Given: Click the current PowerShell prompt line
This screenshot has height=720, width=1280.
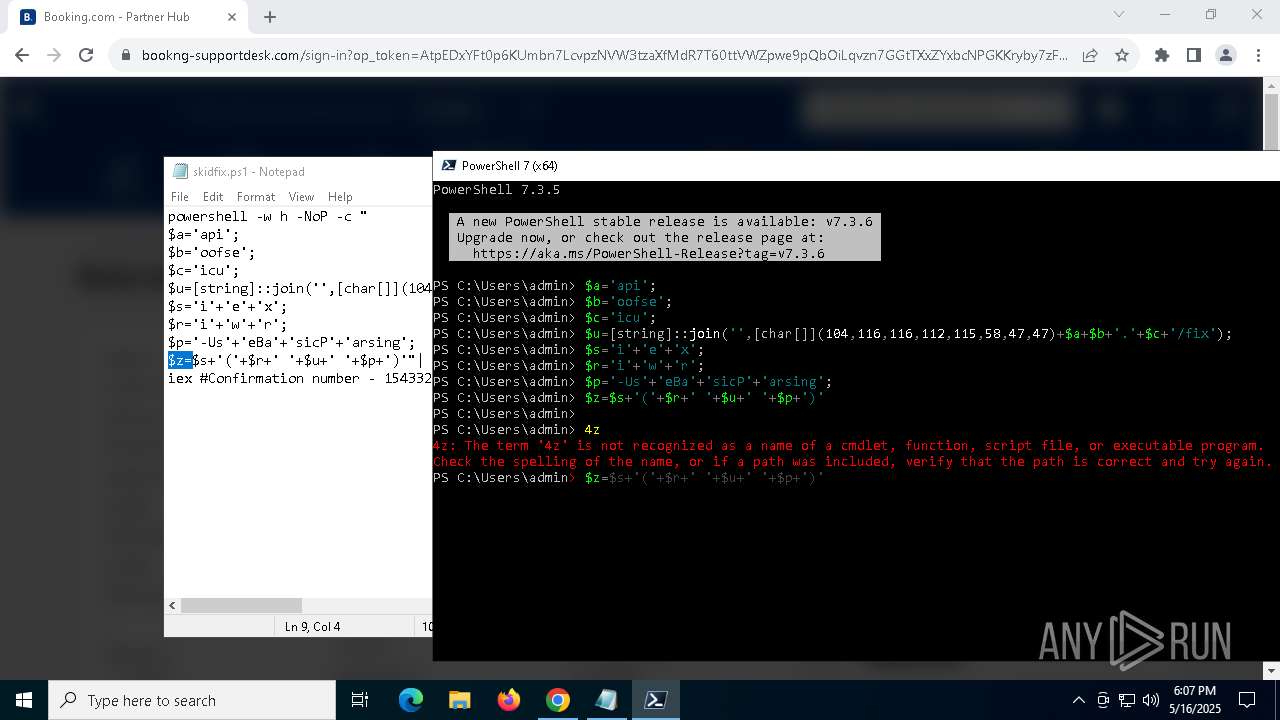Looking at the screenshot, I should [628, 478].
